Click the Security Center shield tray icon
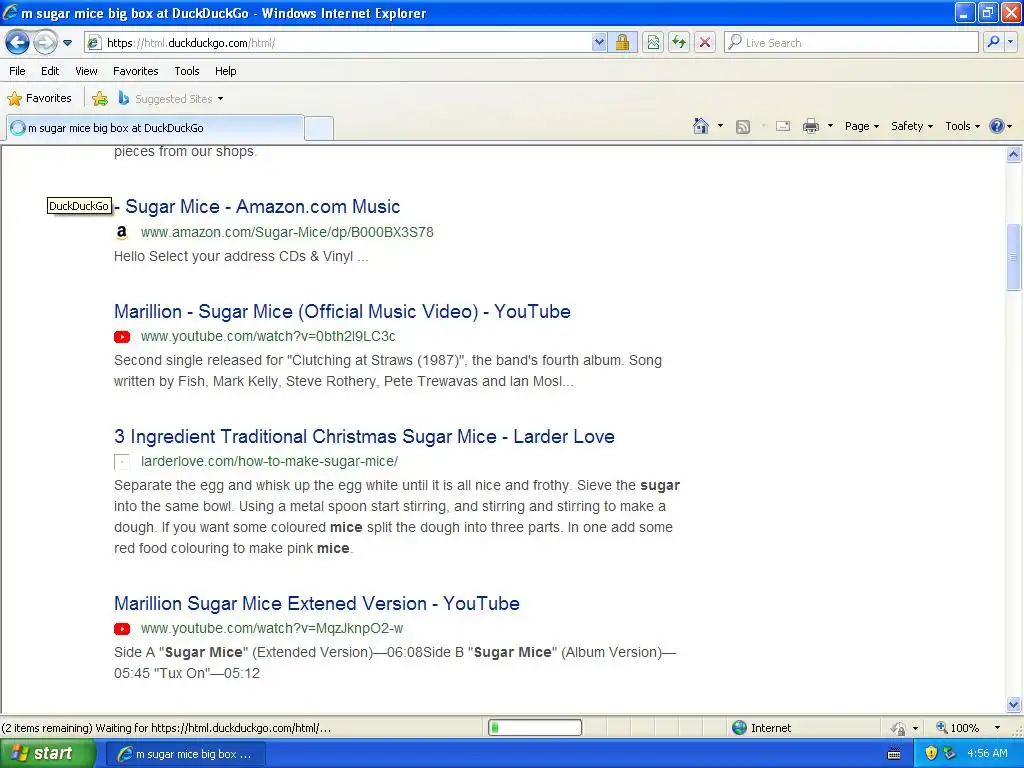Image resolution: width=1024 pixels, height=768 pixels. [931, 754]
